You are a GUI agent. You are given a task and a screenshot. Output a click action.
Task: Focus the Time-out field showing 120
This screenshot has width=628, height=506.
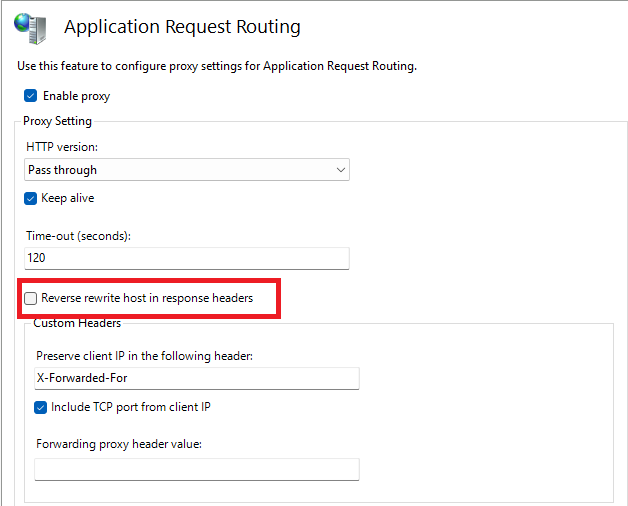(187, 258)
